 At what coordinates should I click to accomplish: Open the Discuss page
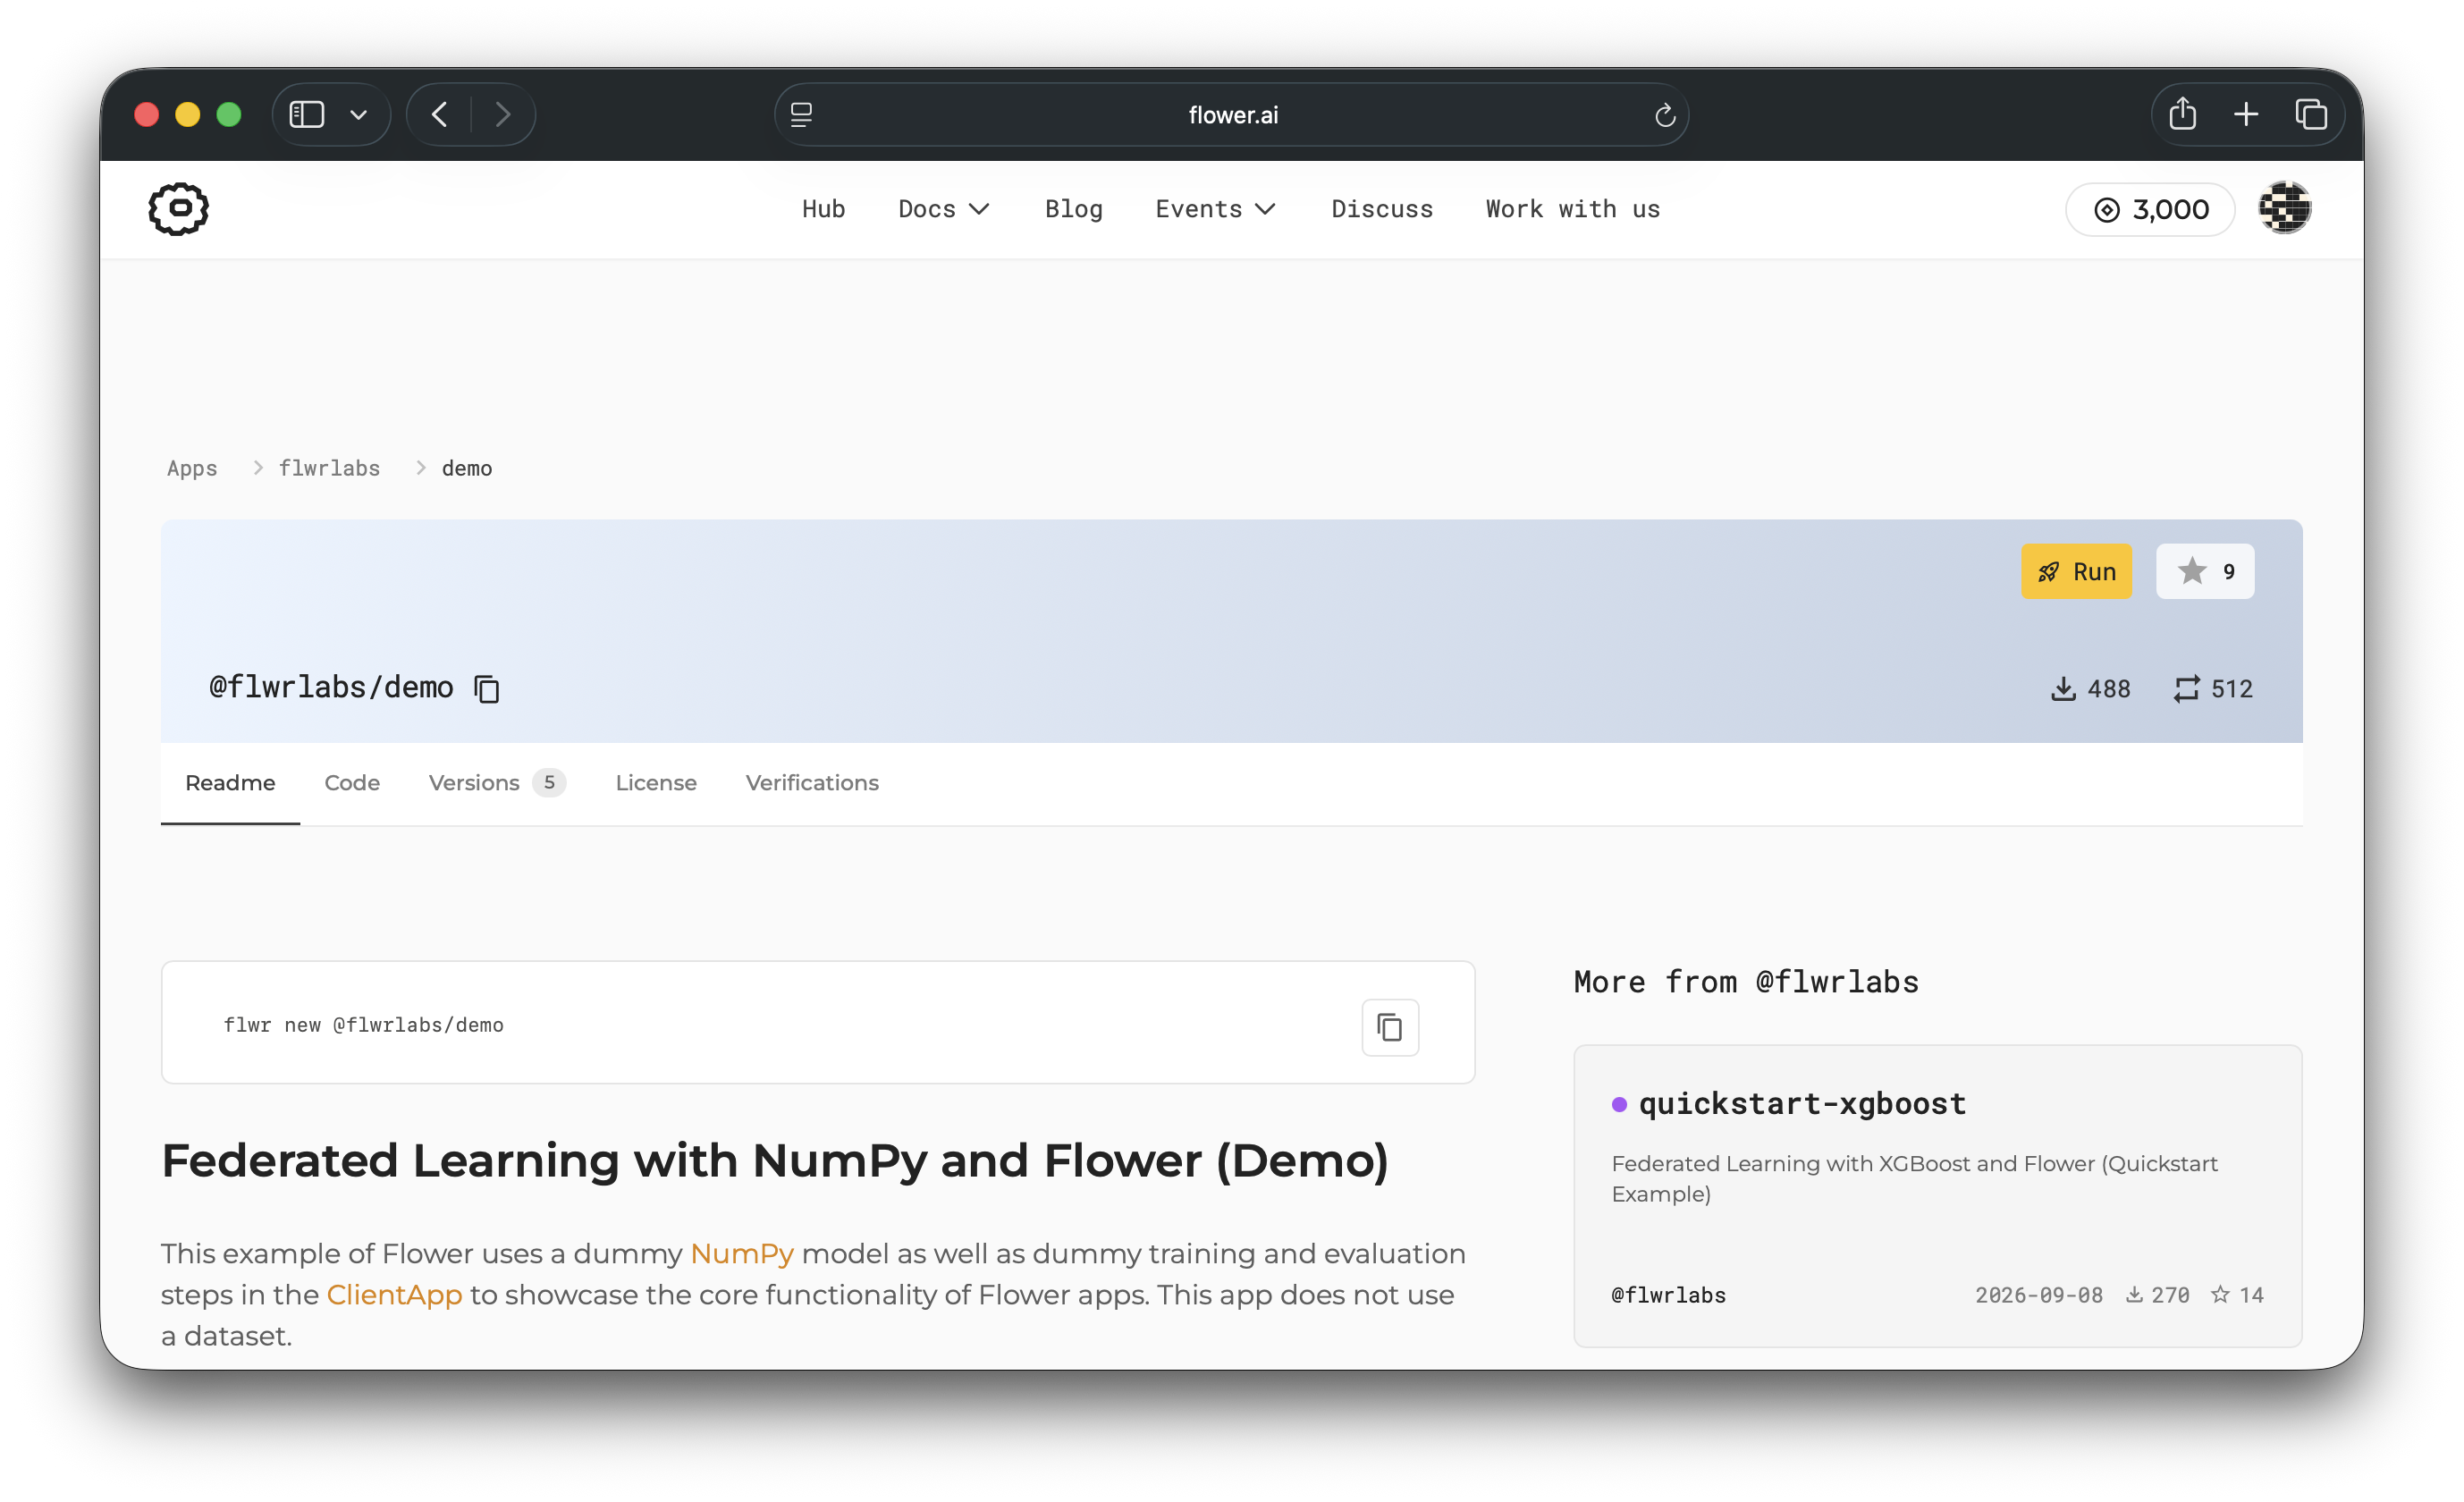click(x=1382, y=209)
